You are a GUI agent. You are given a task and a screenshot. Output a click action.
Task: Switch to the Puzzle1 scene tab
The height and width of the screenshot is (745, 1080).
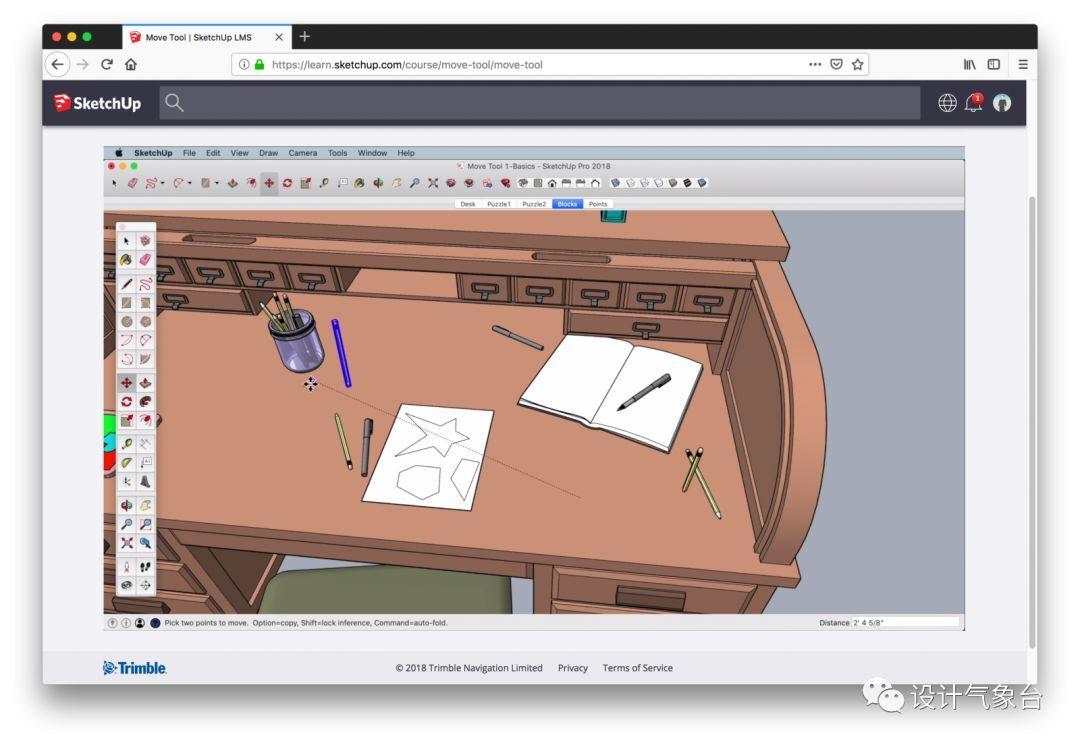(x=499, y=204)
